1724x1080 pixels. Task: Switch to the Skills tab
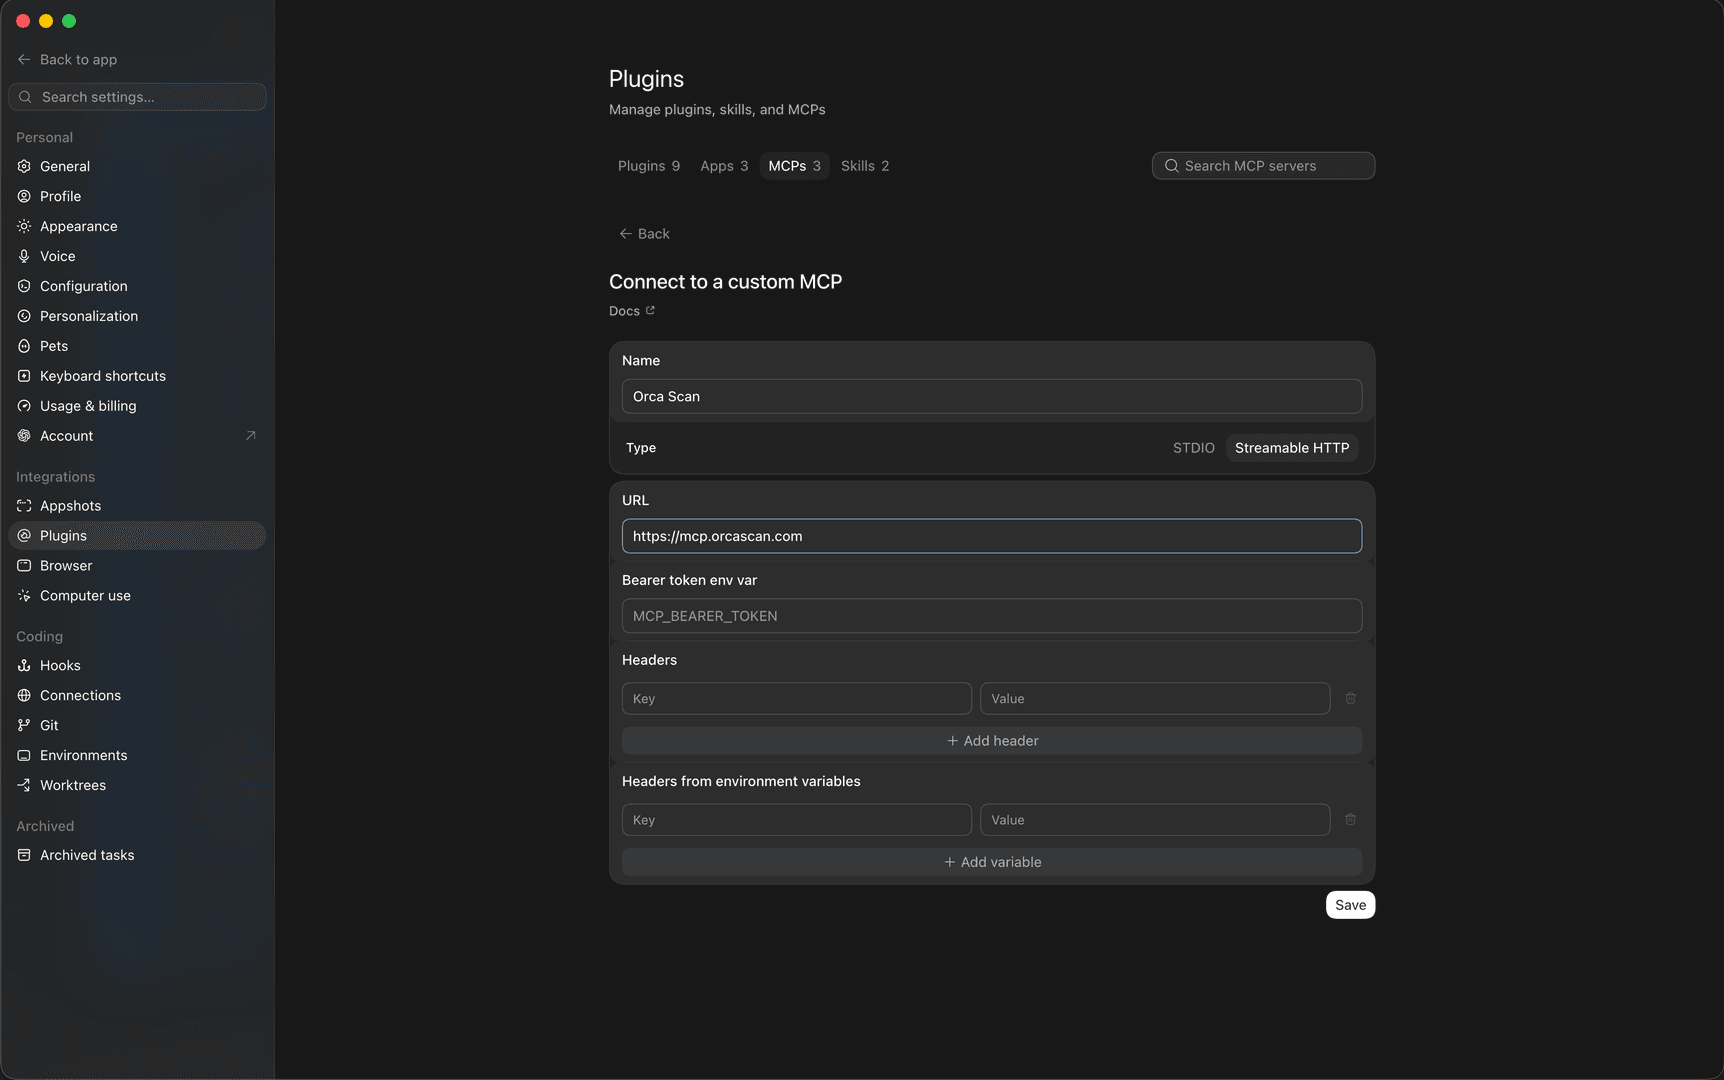[865, 166]
